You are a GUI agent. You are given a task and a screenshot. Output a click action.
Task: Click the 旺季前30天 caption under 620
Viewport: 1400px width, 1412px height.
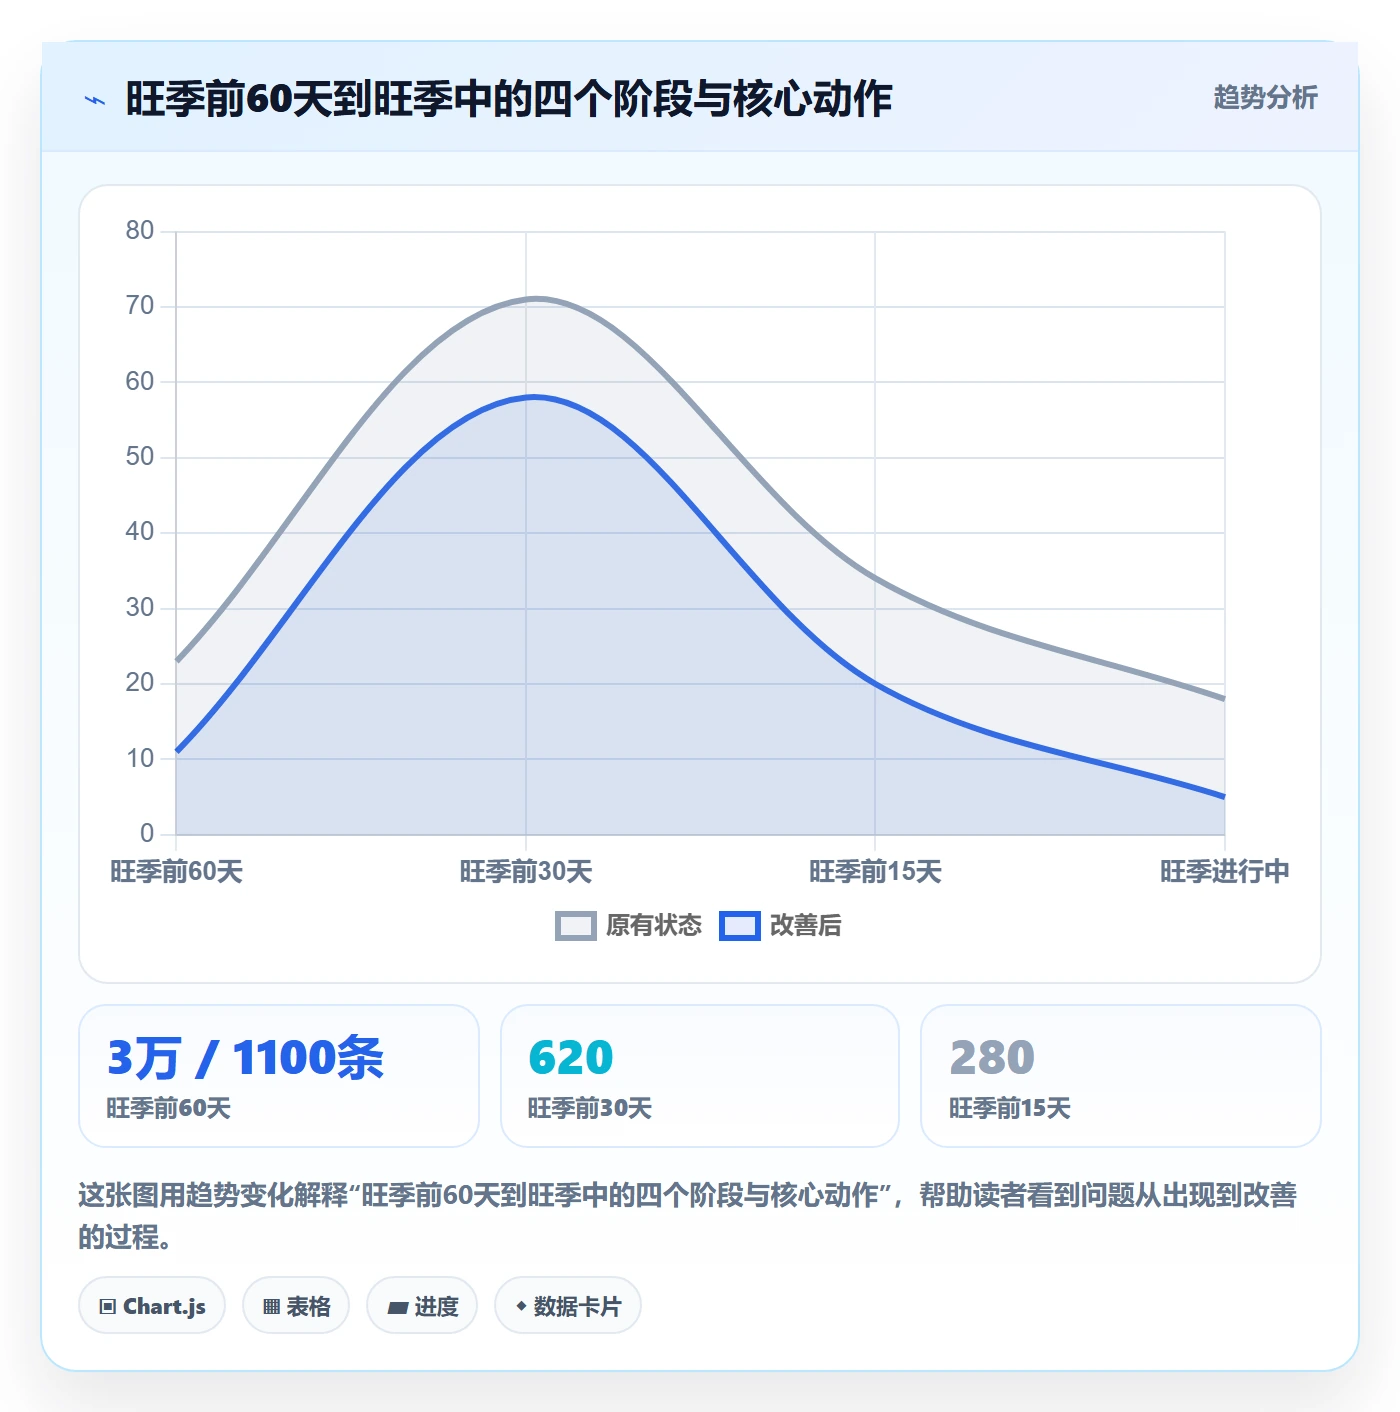pyautogui.click(x=590, y=1108)
